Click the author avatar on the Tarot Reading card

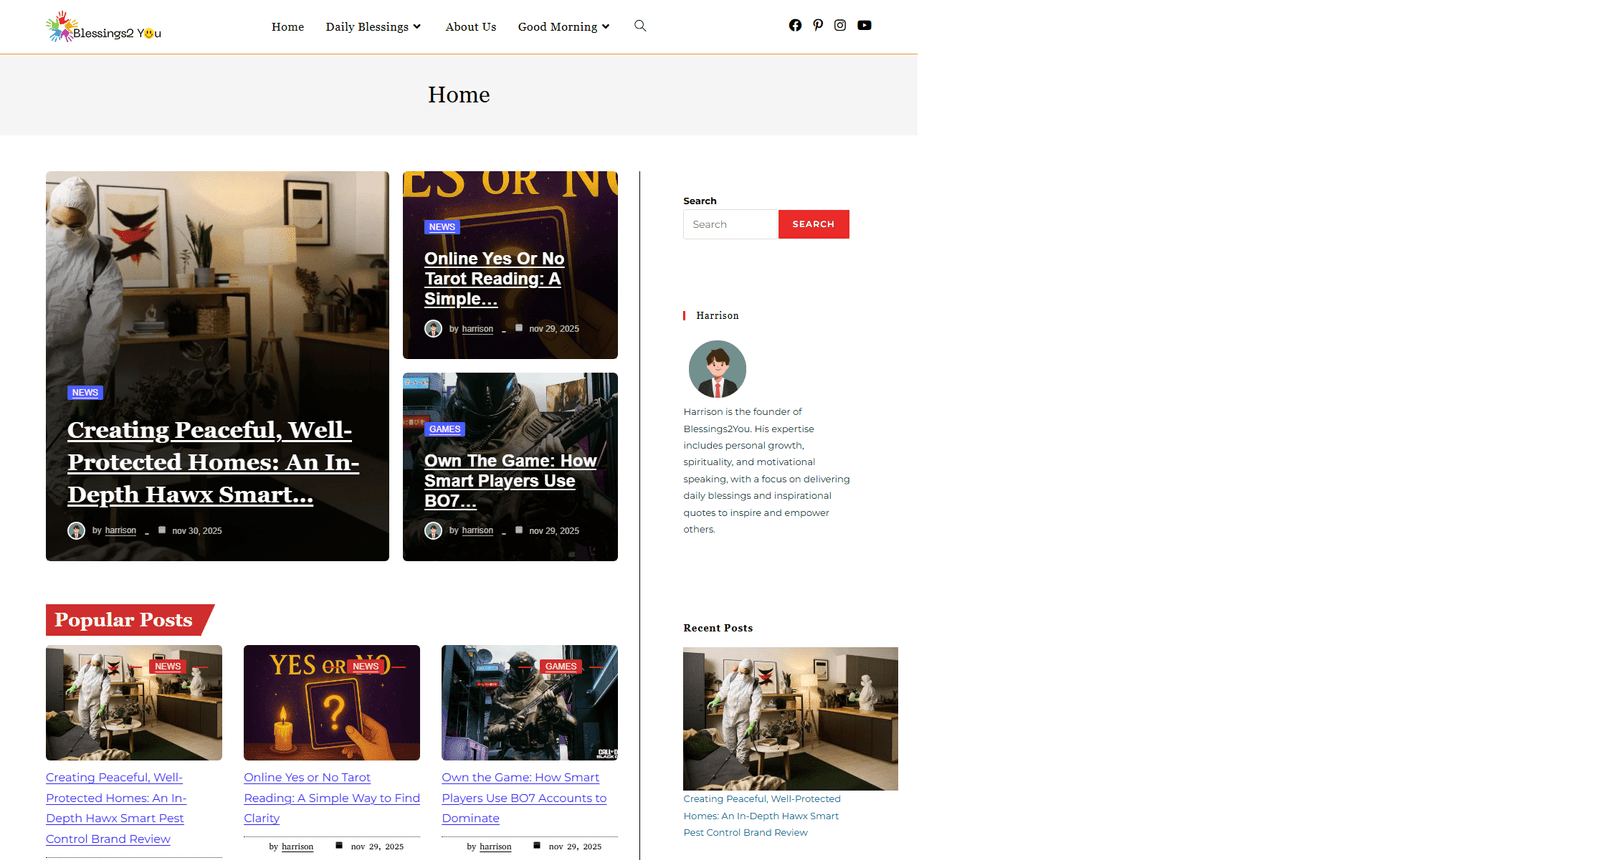click(433, 329)
